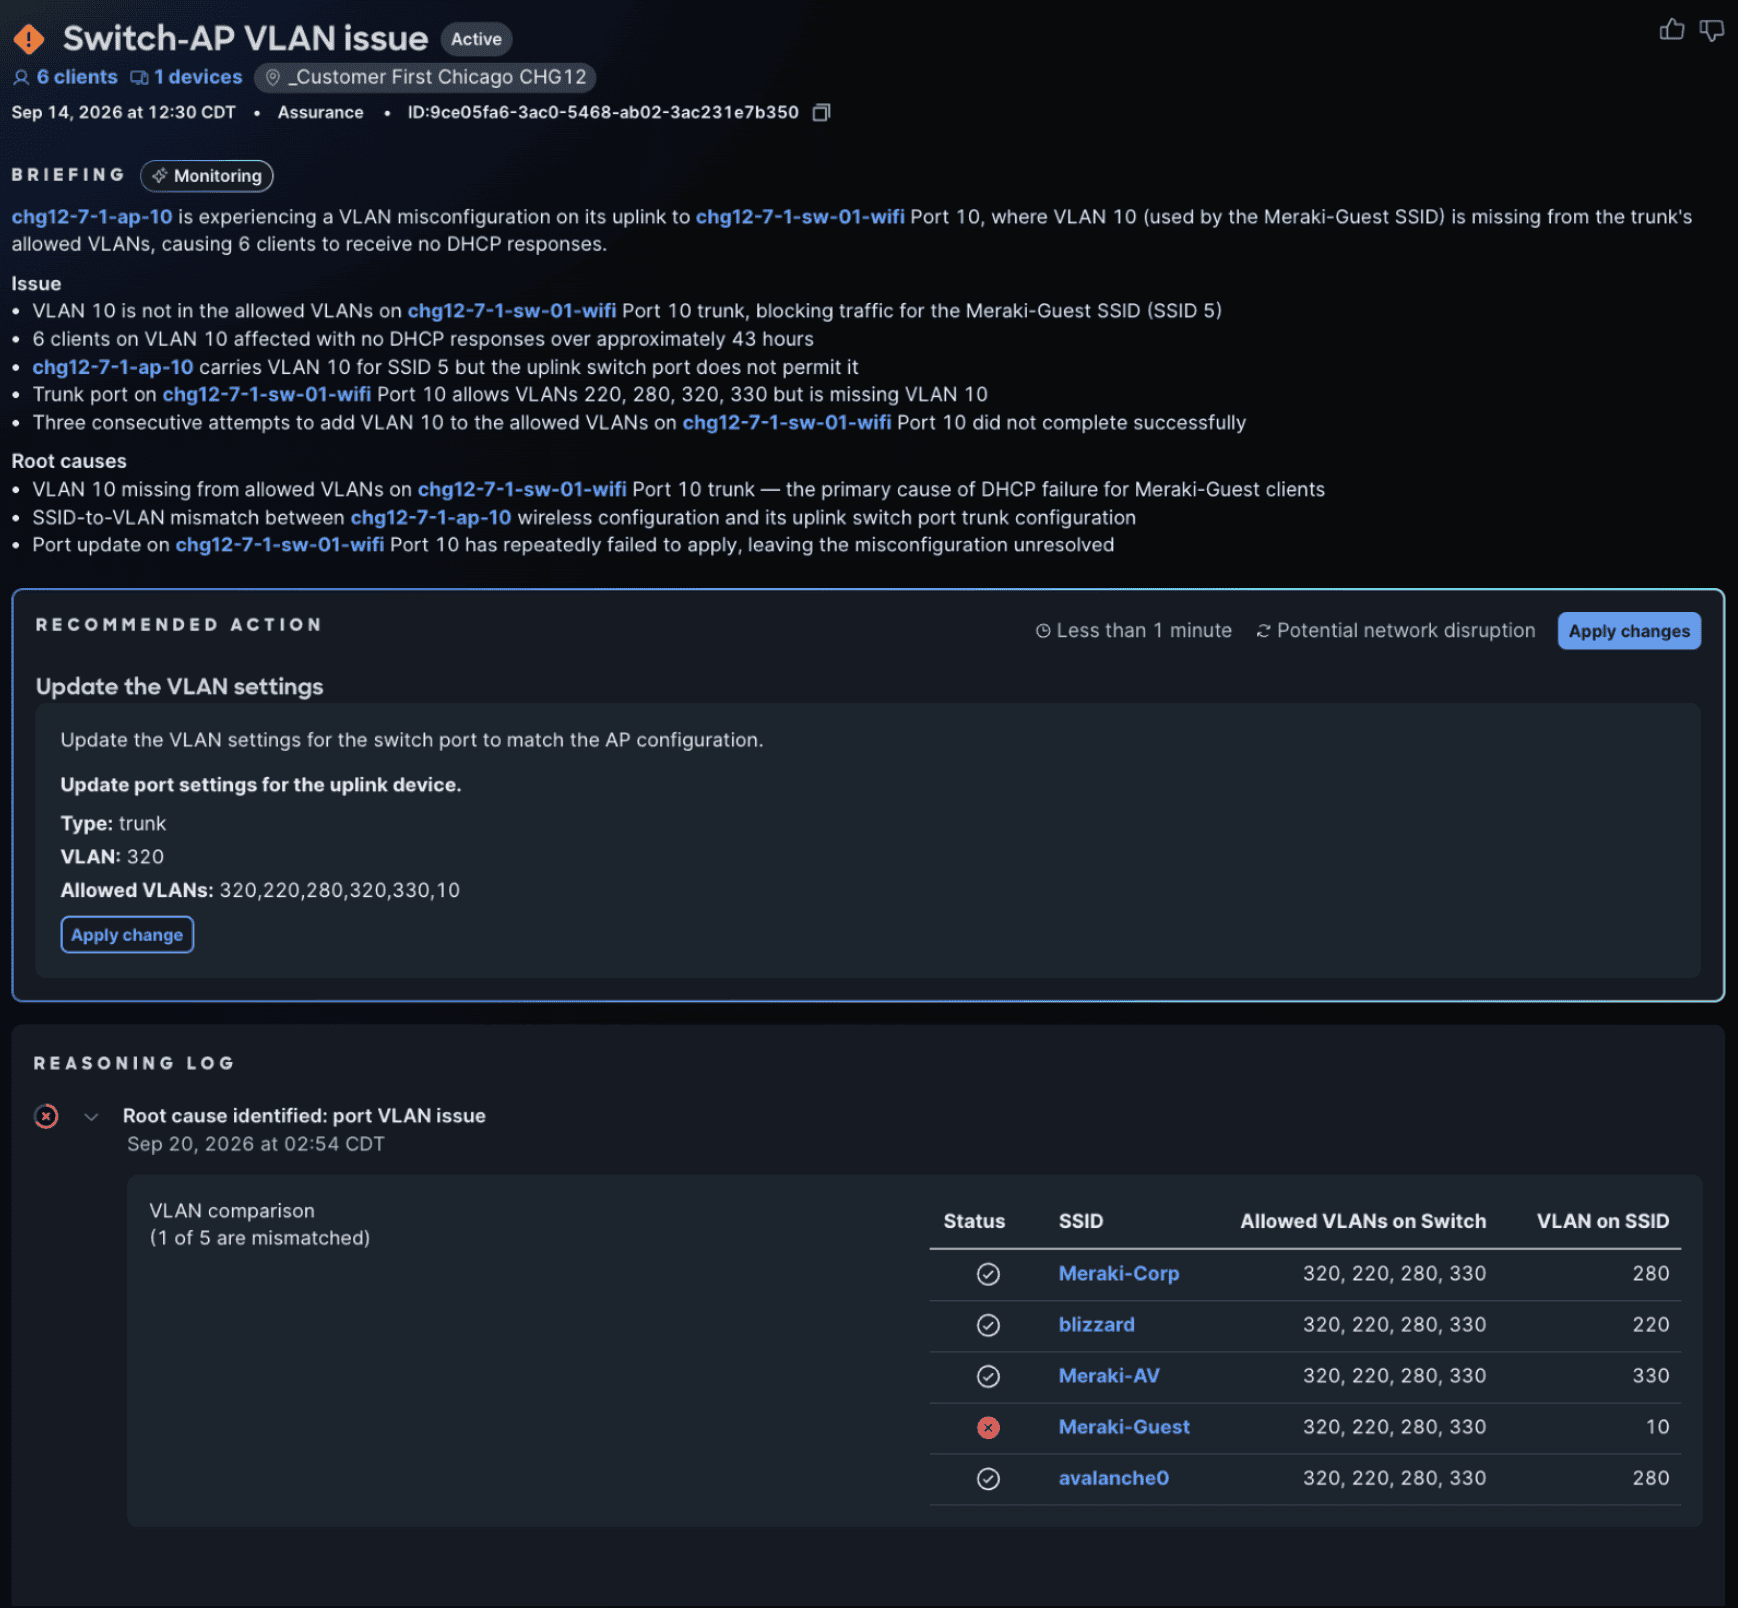Click the Monitoring badge next to Briefing

coord(207,176)
